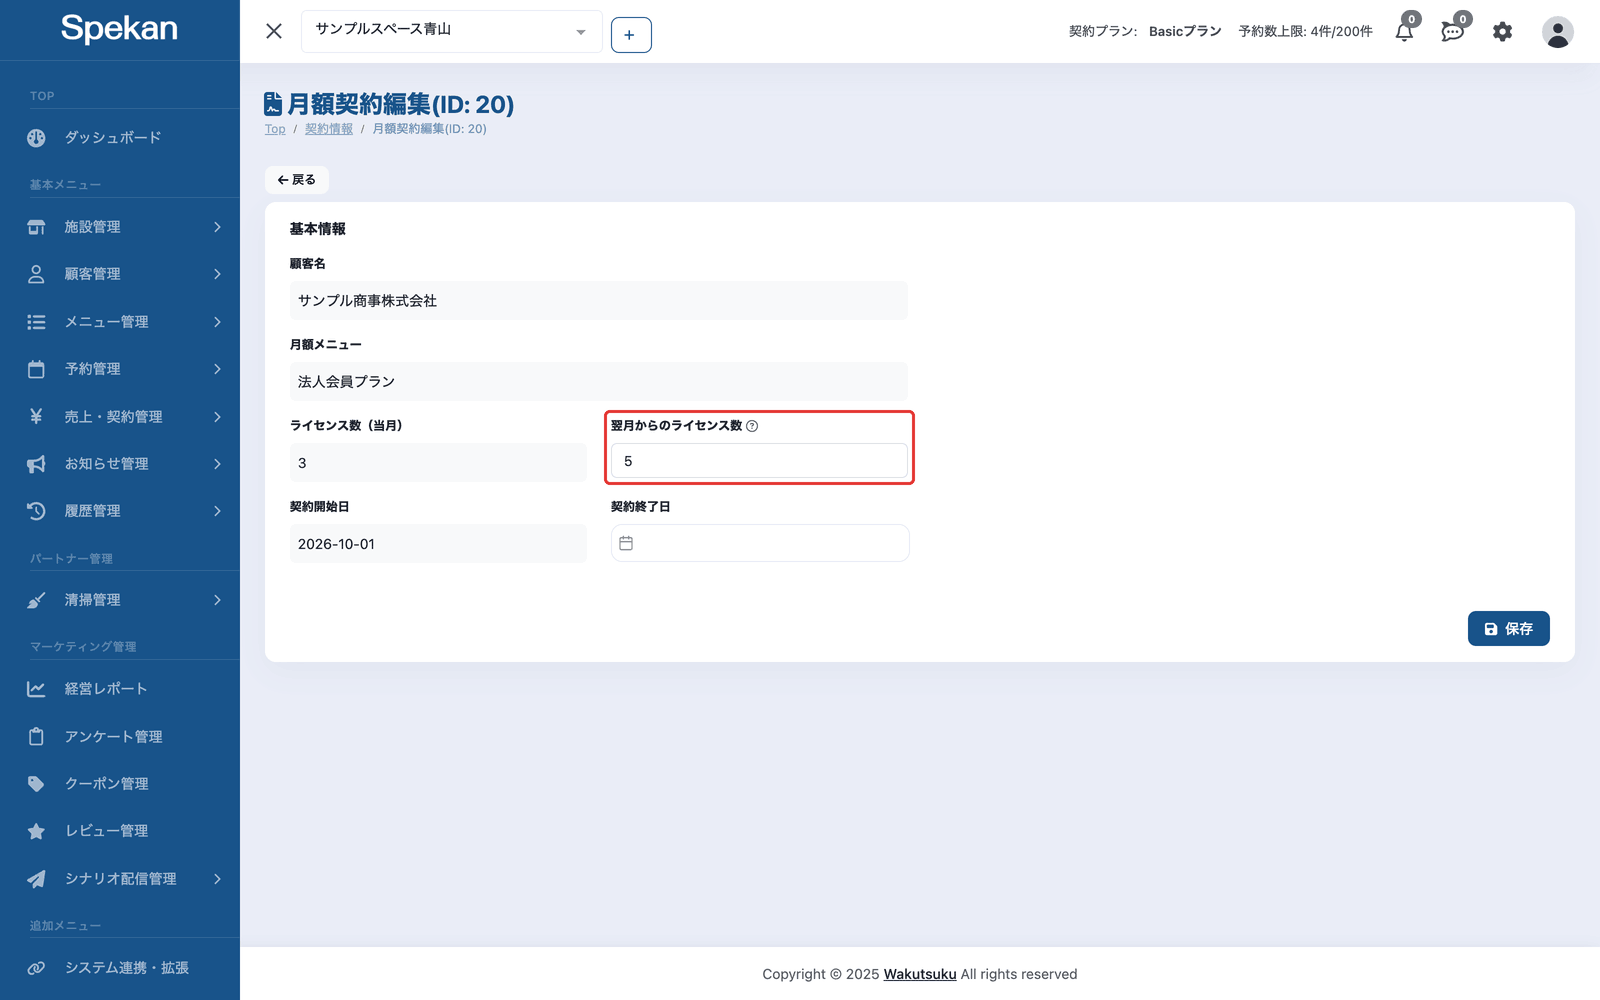Screen dimensions: 1600x1000
Task: Expand 売上・契約管理 menu
Action: tap(120, 417)
